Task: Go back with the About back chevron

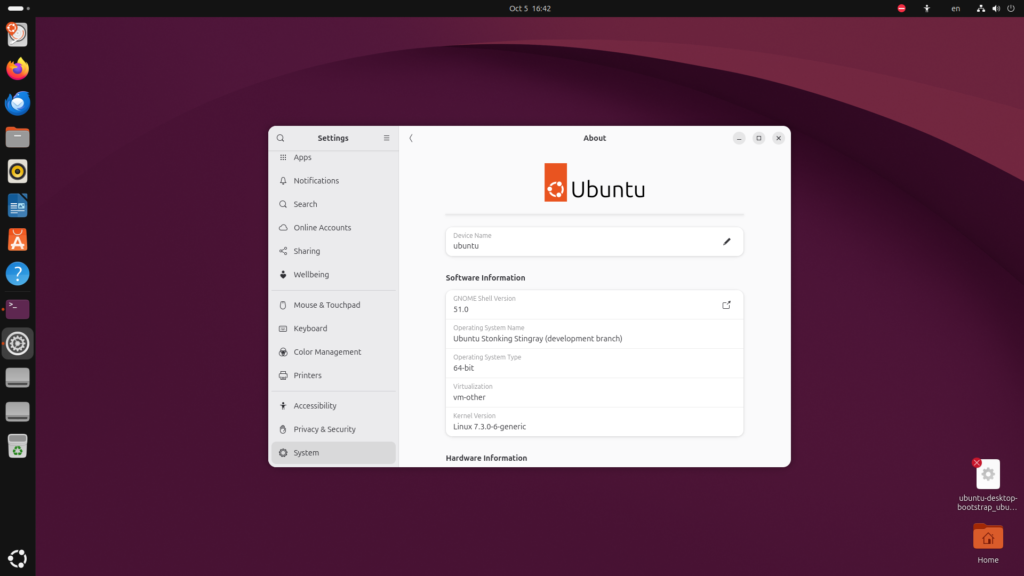Action: pyautogui.click(x=411, y=138)
